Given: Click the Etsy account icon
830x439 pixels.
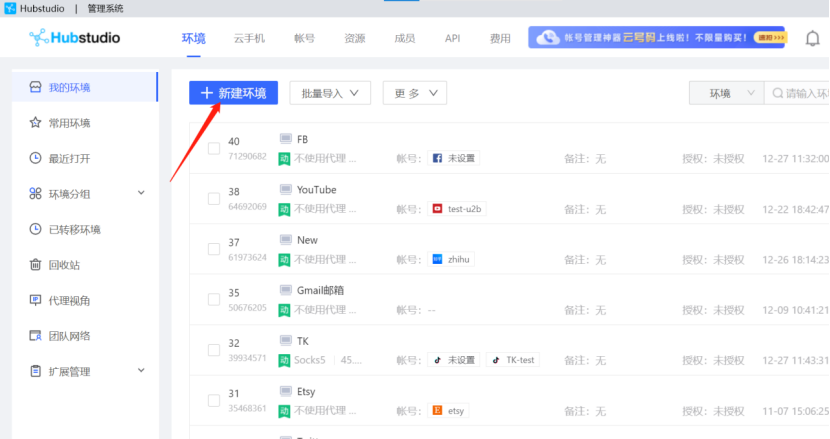Looking at the screenshot, I should (437, 410).
